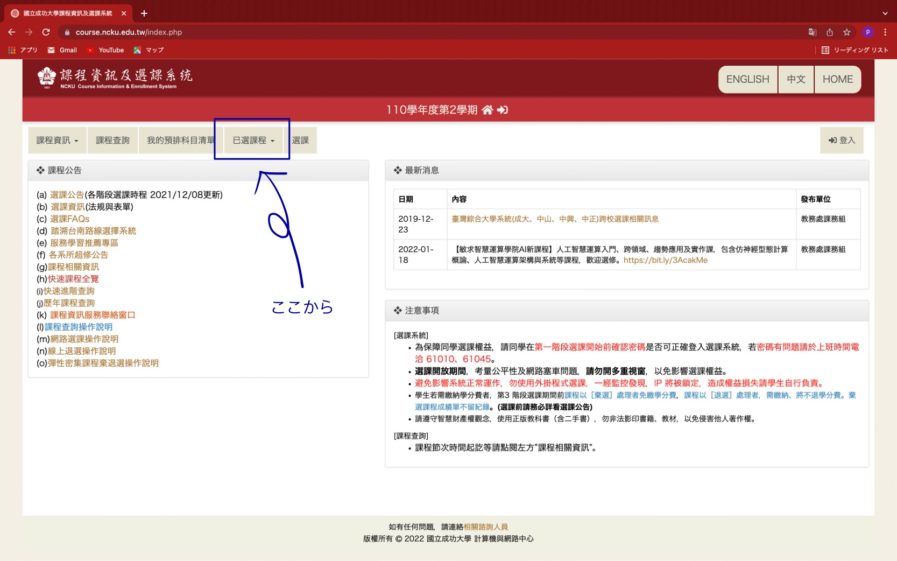Open the 快速課程全覽 link
The height and width of the screenshot is (561, 897).
coord(71,279)
